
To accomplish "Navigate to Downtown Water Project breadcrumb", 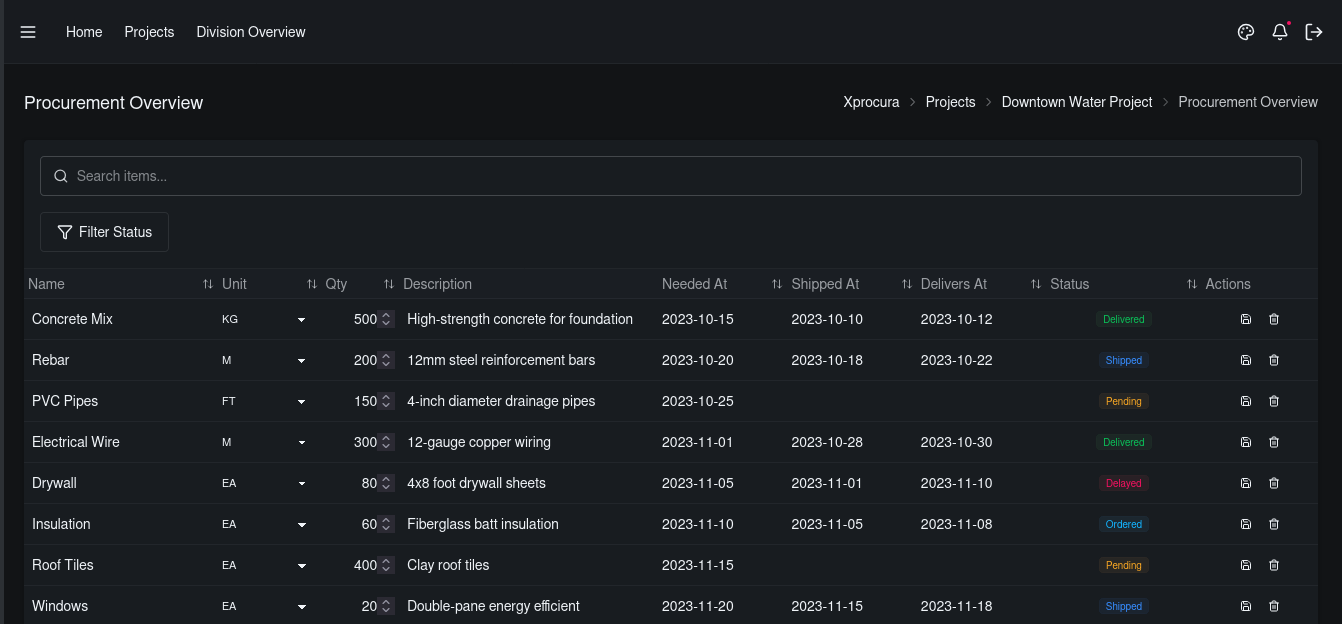I will pyautogui.click(x=1077, y=102).
